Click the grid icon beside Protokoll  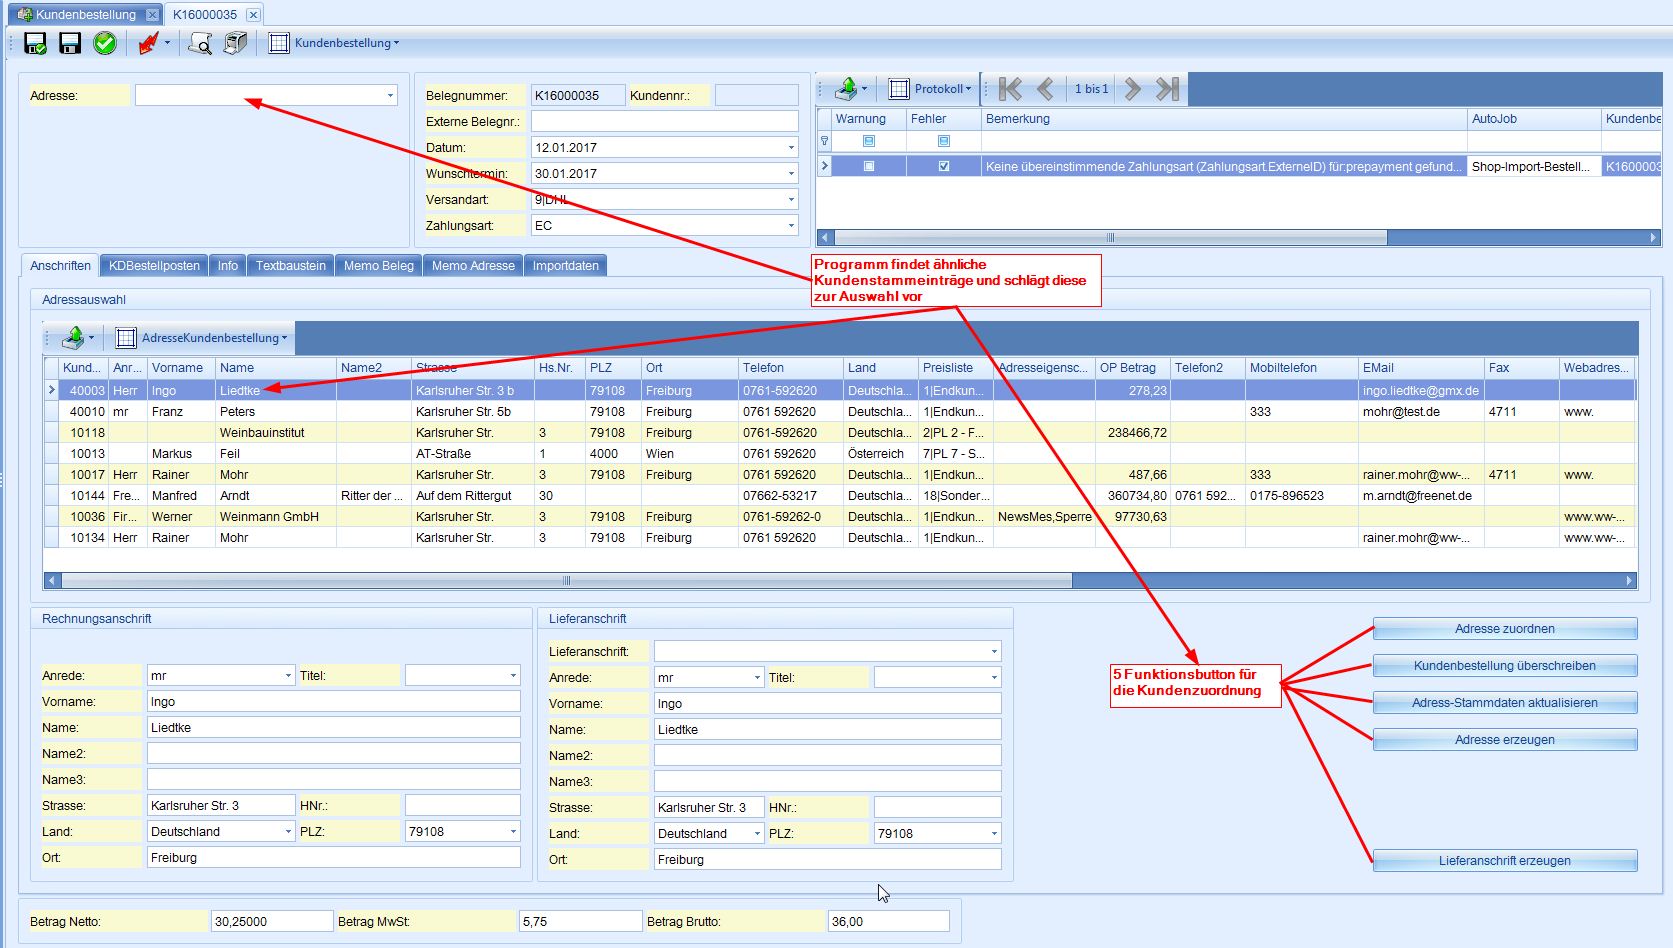pyautogui.click(x=899, y=89)
